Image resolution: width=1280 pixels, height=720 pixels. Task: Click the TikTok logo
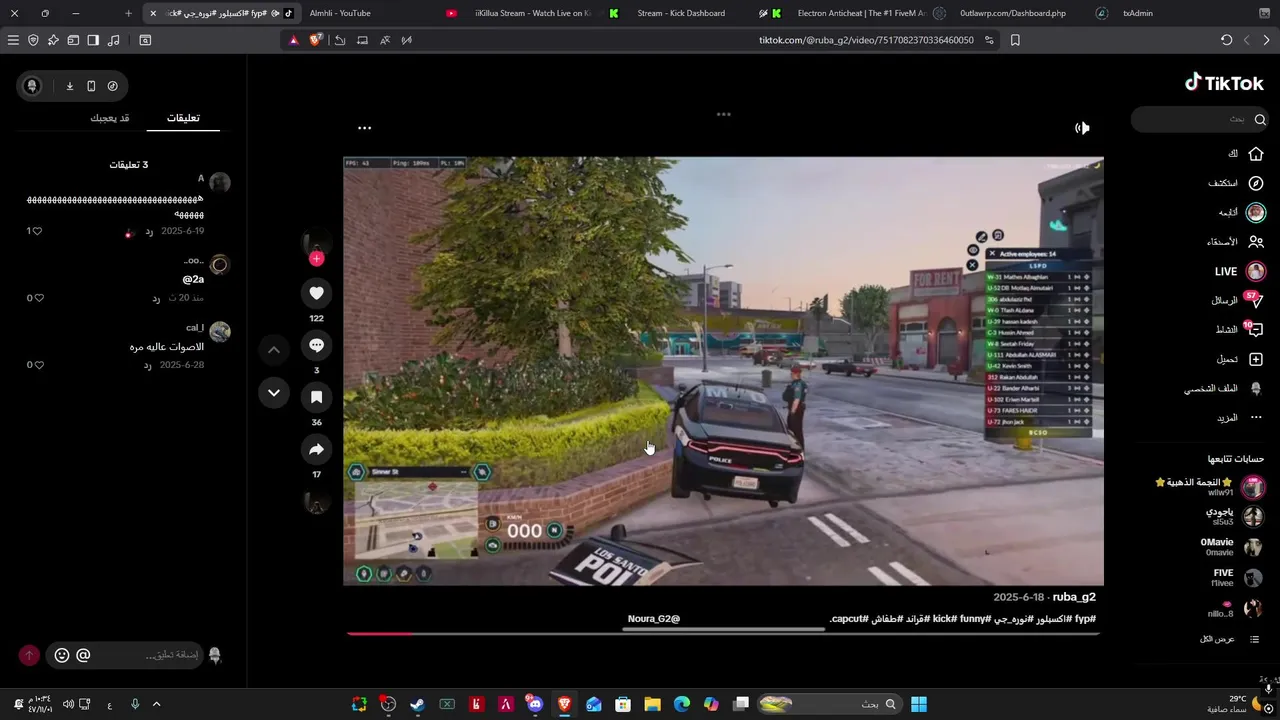[x=1224, y=84]
